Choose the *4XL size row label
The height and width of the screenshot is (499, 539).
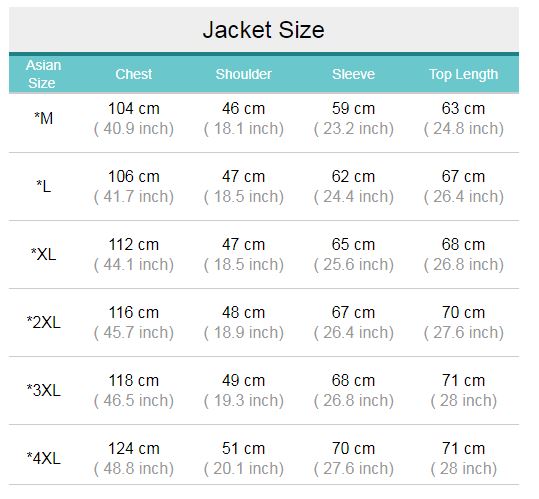tap(43, 458)
